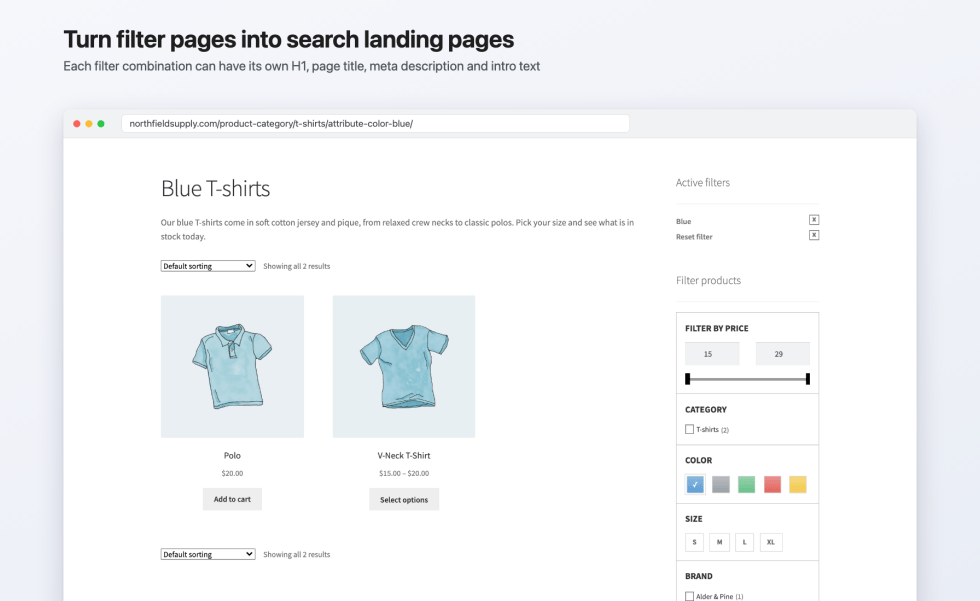Open the Polo product image

(232, 367)
